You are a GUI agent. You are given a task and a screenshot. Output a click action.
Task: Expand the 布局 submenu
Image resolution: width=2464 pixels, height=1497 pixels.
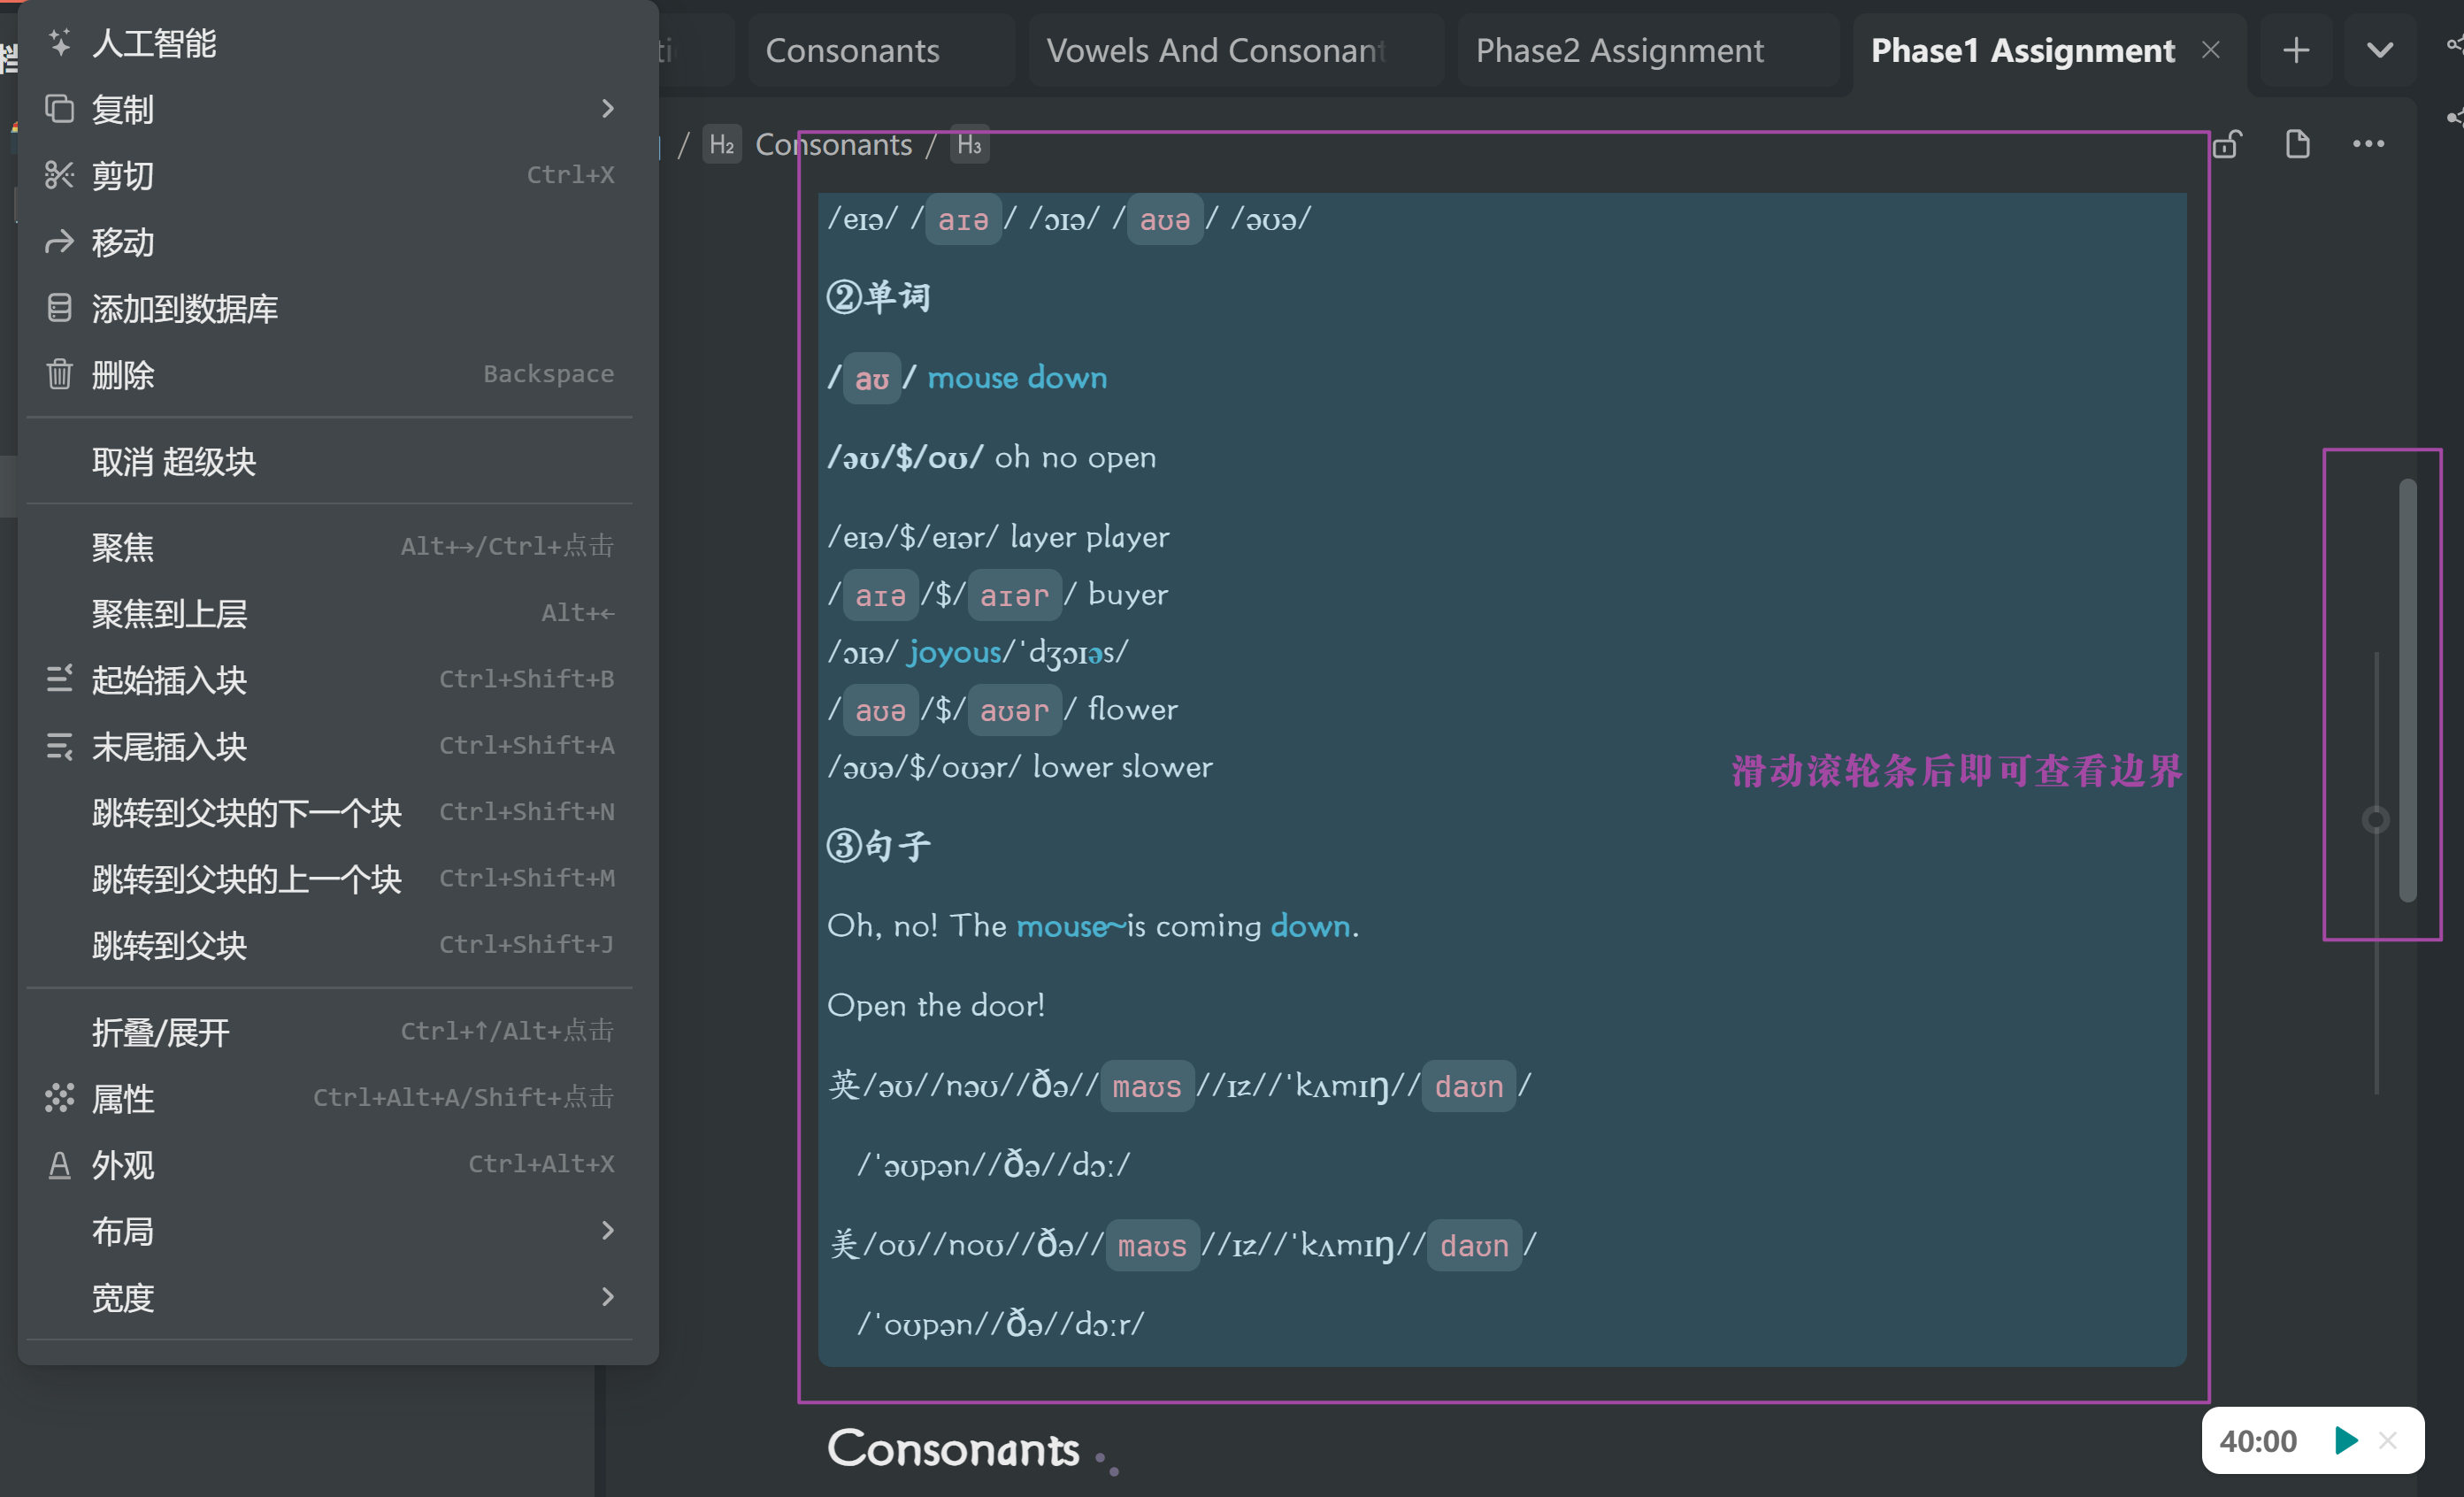608,1231
